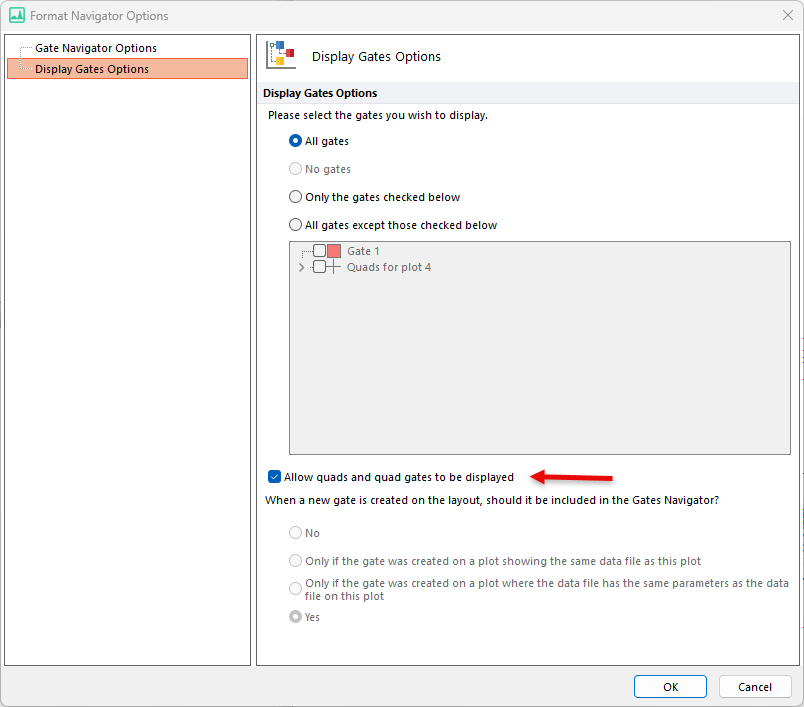
Task: Click the quadrant crosshair icon for plot 4
Action: click(x=334, y=267)
